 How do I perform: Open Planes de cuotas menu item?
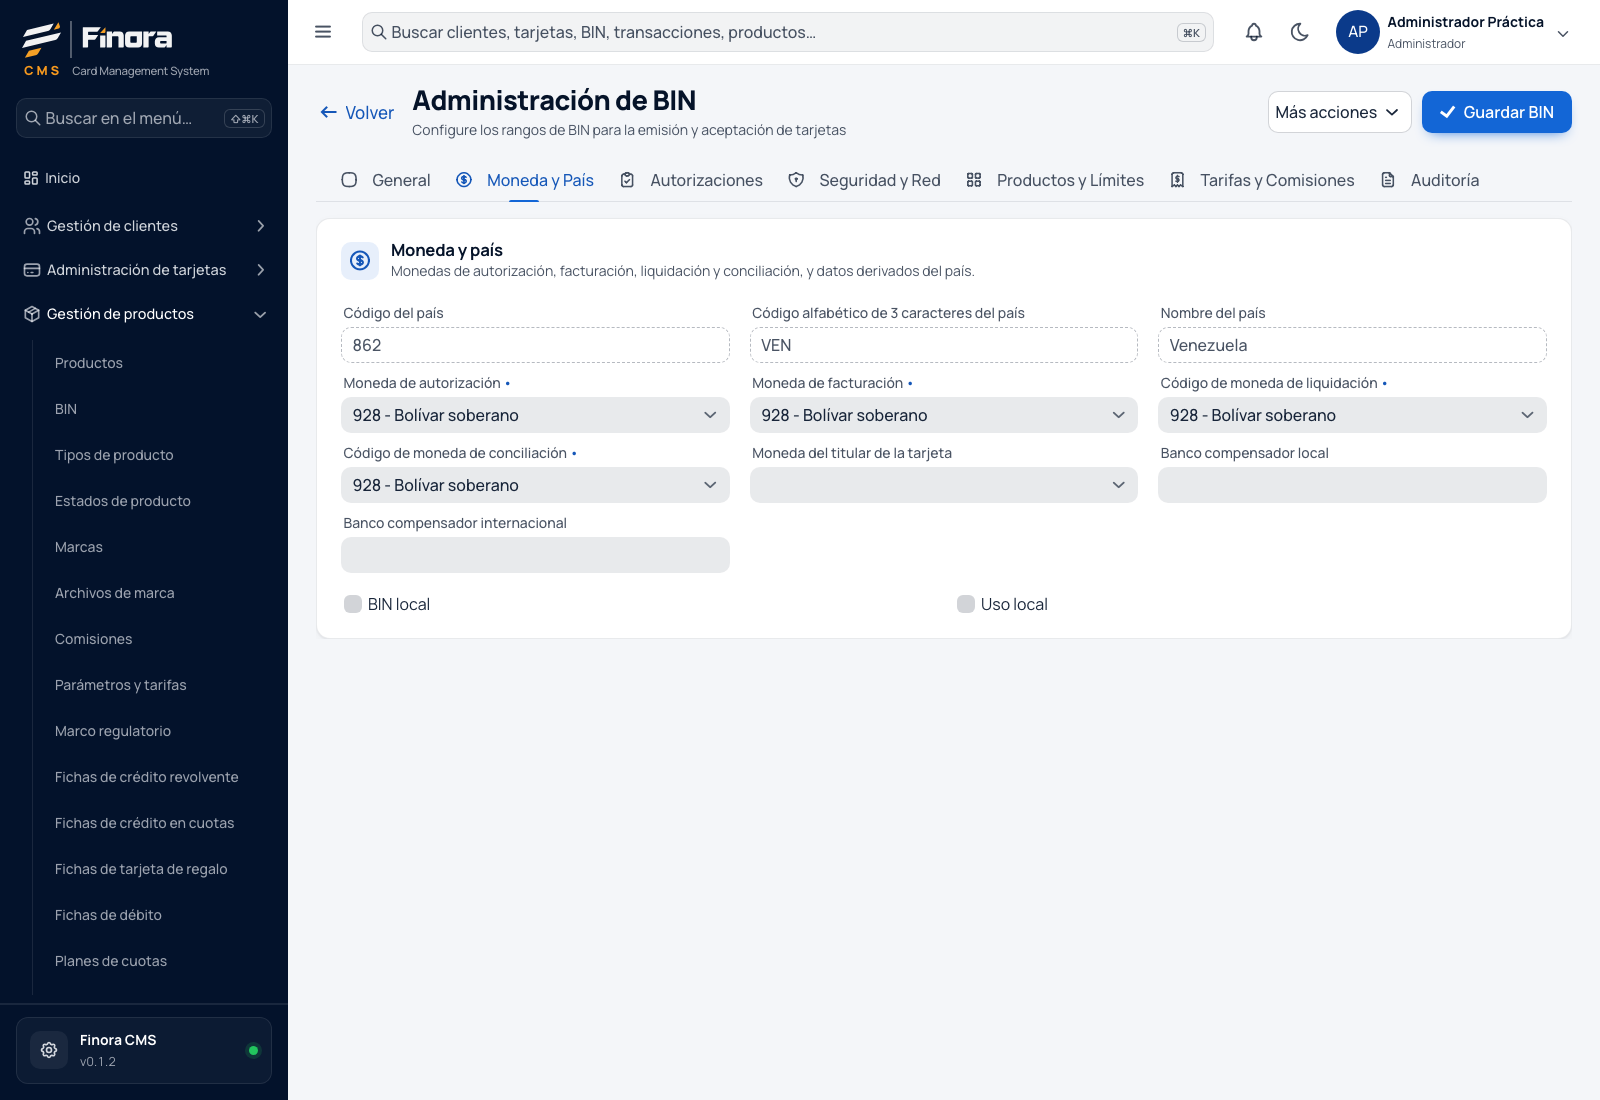pyautogui.click(x=111, y=961)
